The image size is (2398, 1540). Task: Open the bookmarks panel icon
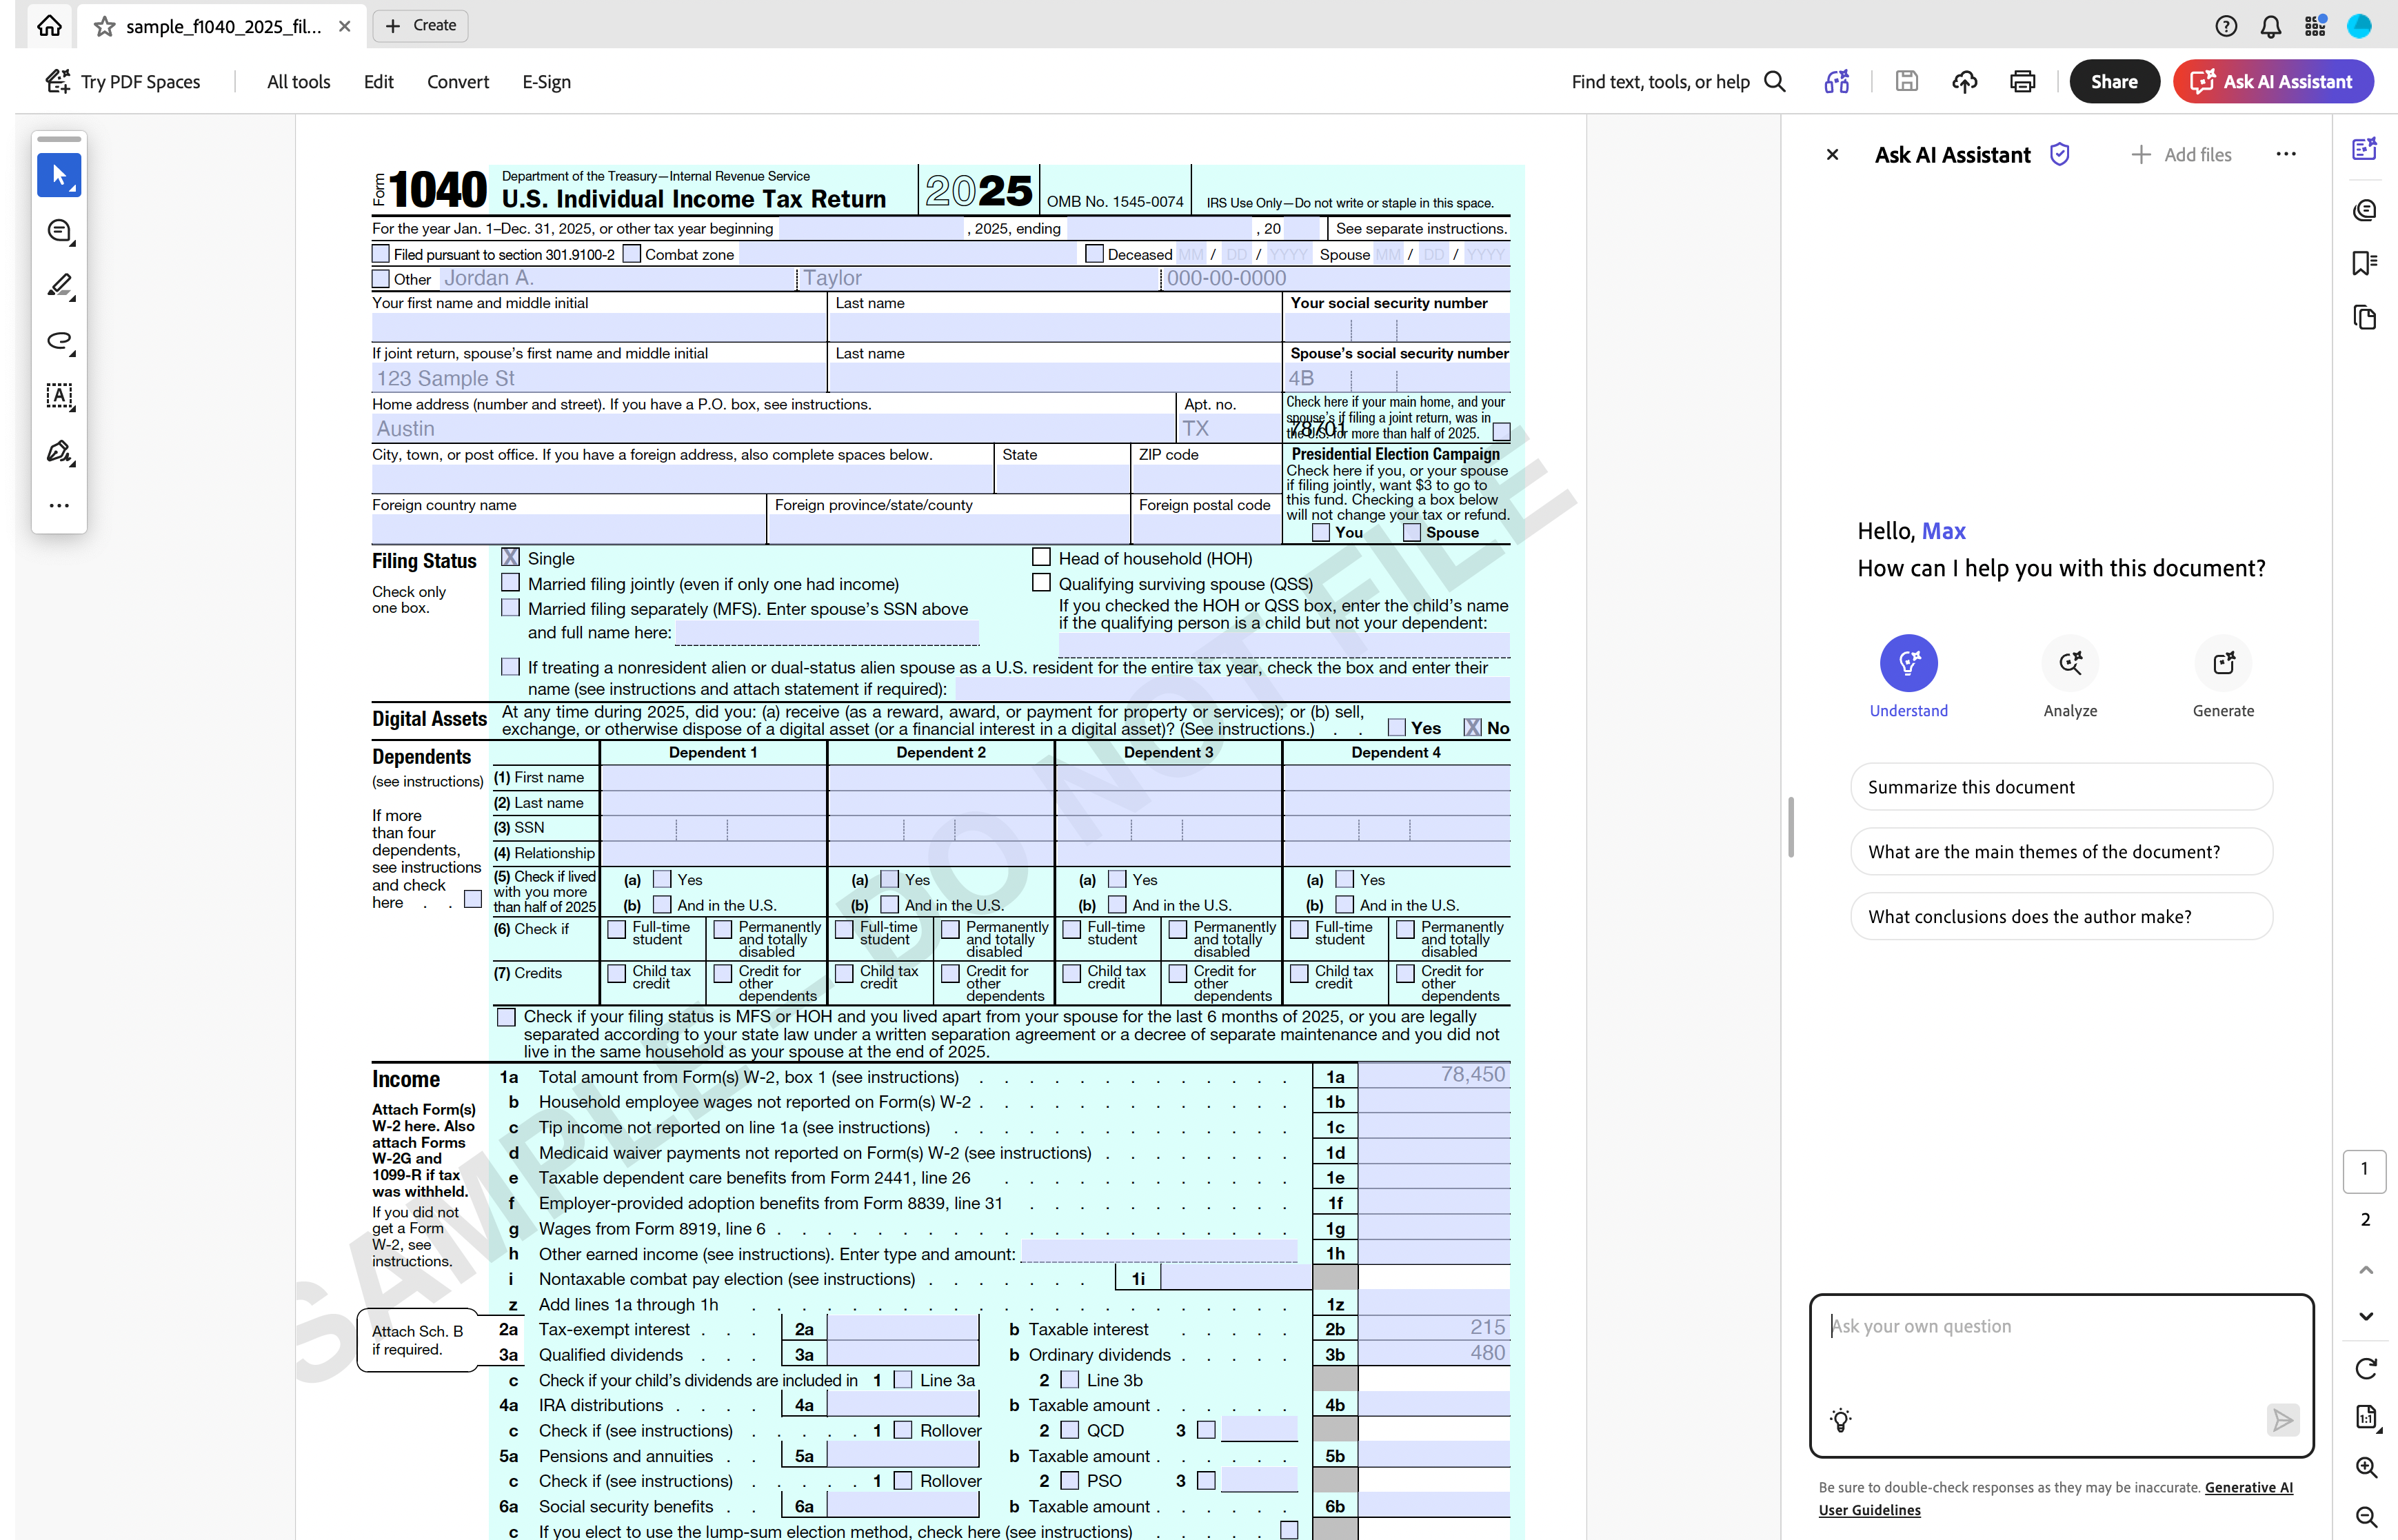(x=2364, y=264)
